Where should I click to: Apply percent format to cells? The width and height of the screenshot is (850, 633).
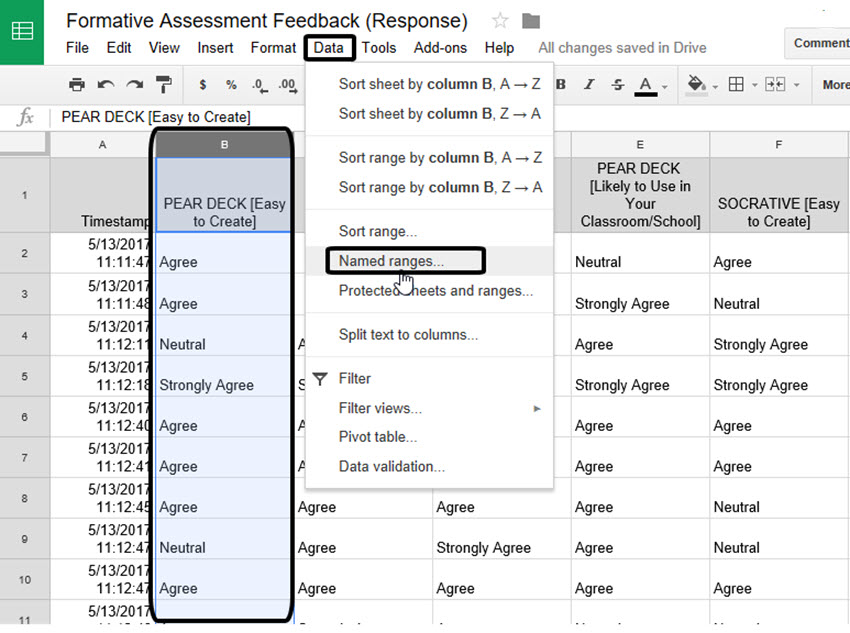point(231,85)
